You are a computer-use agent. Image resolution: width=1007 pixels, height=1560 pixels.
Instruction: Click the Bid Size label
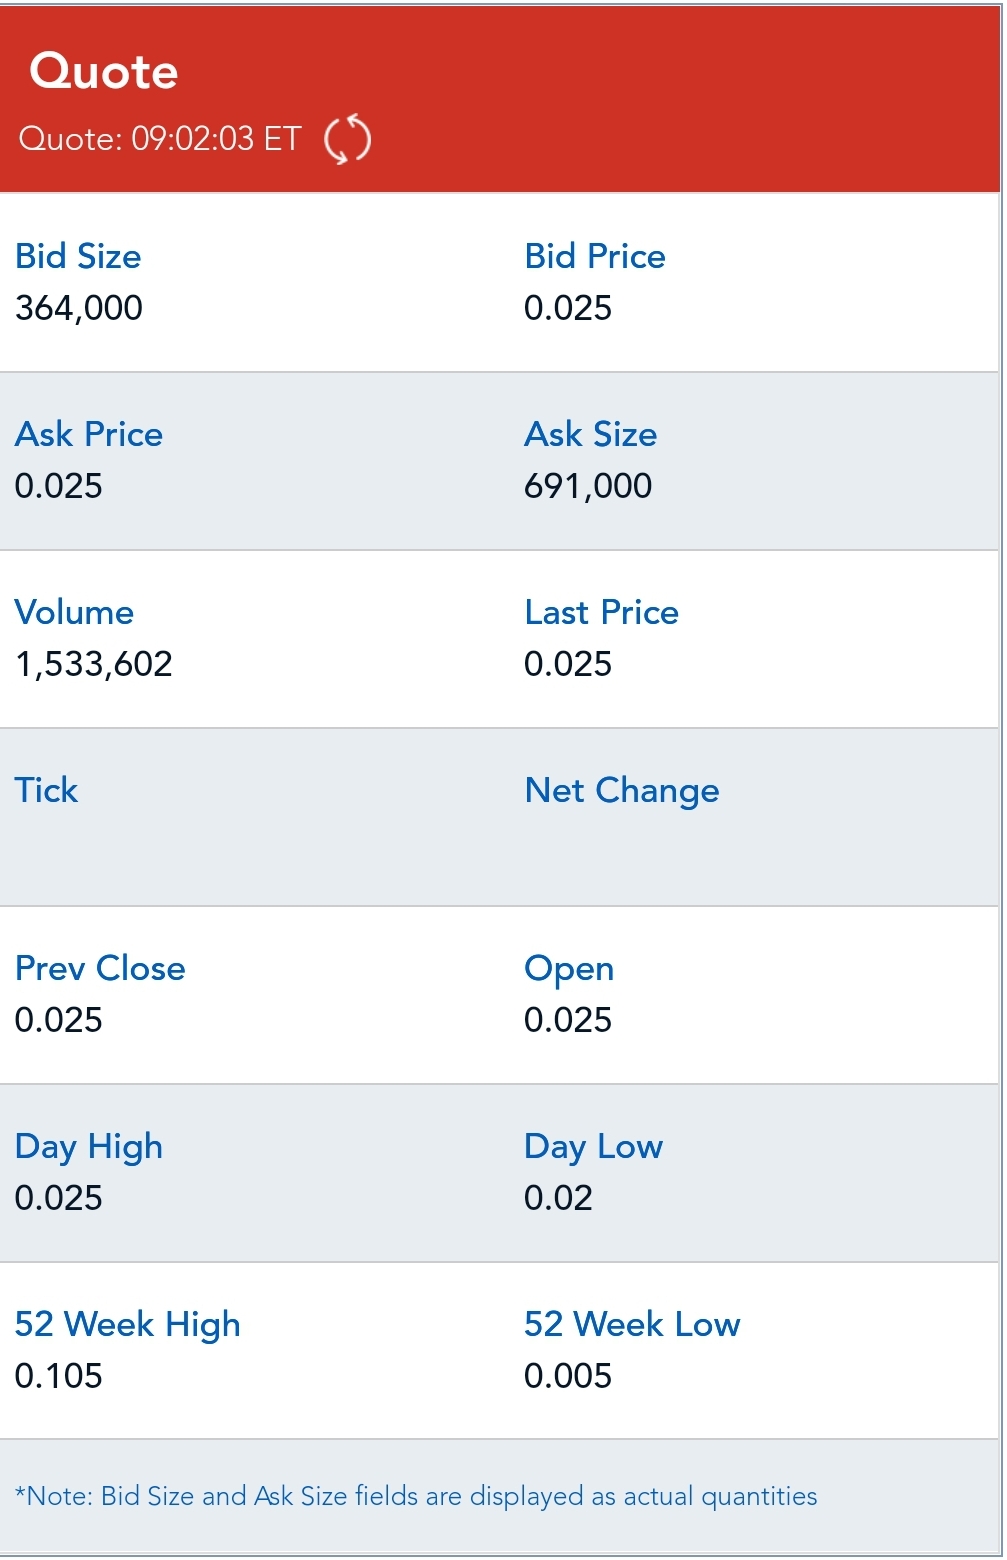(x=78, y=257)
